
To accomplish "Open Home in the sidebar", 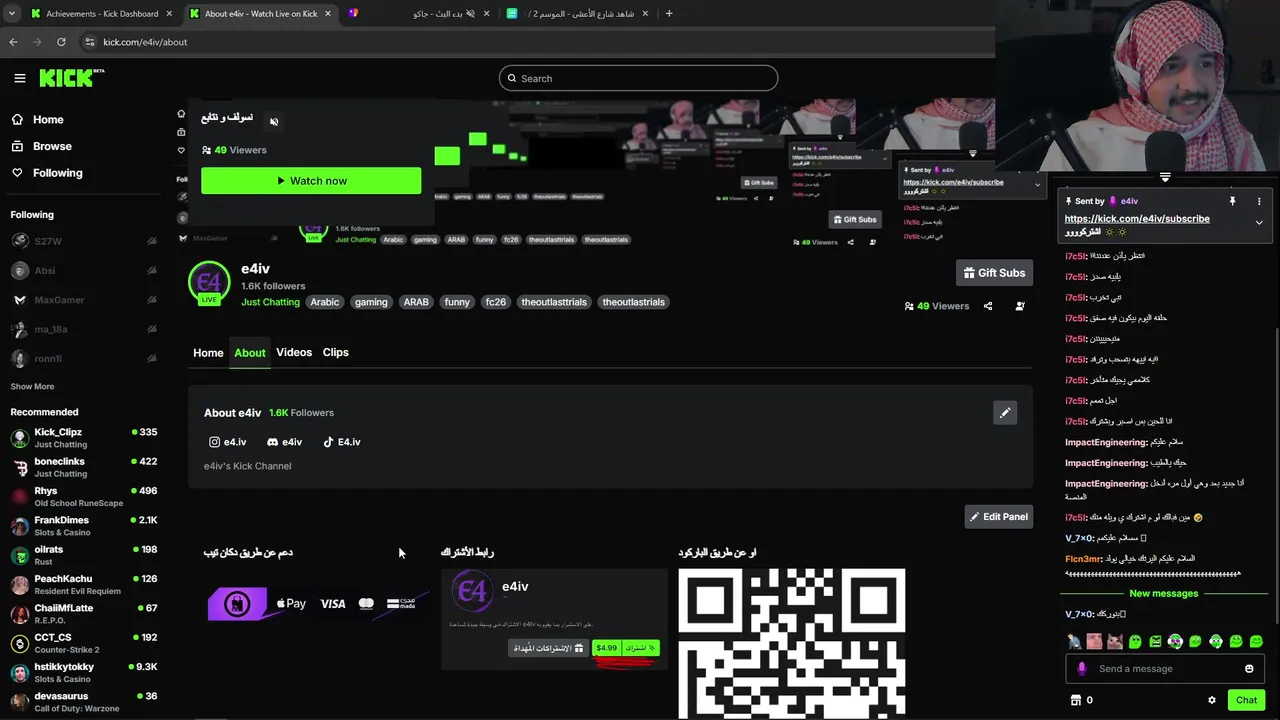I will click(37, 120).
